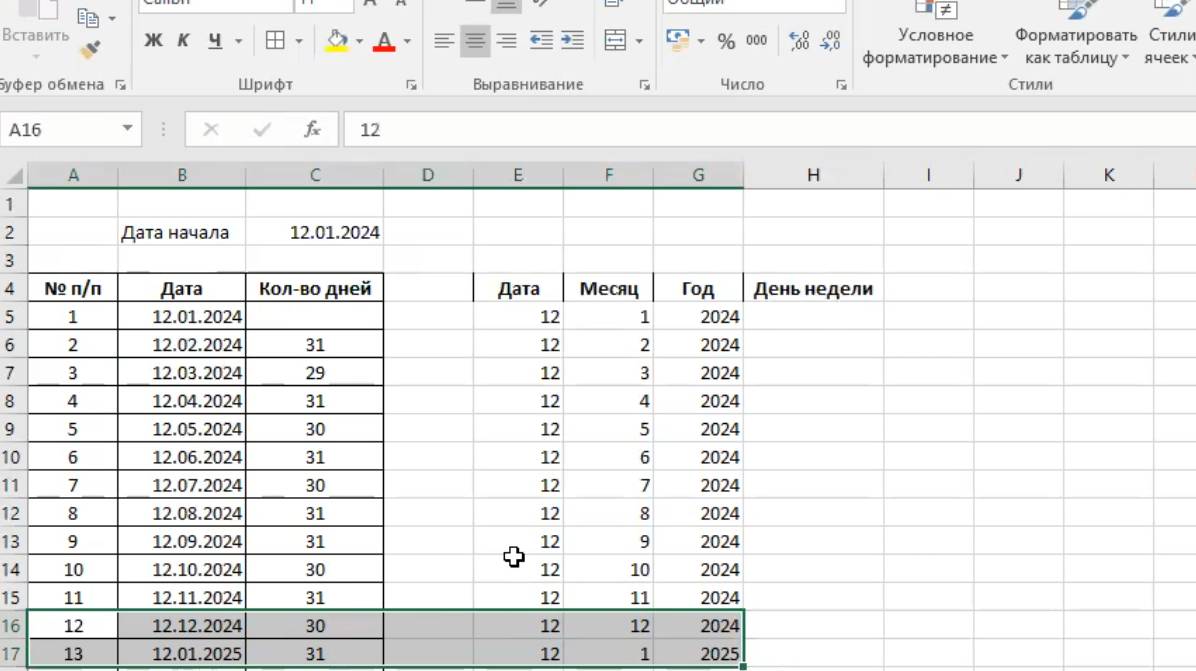Toggle italic К formatting
This screenshot has width=1196, height=671.
[x=183, y=40]
